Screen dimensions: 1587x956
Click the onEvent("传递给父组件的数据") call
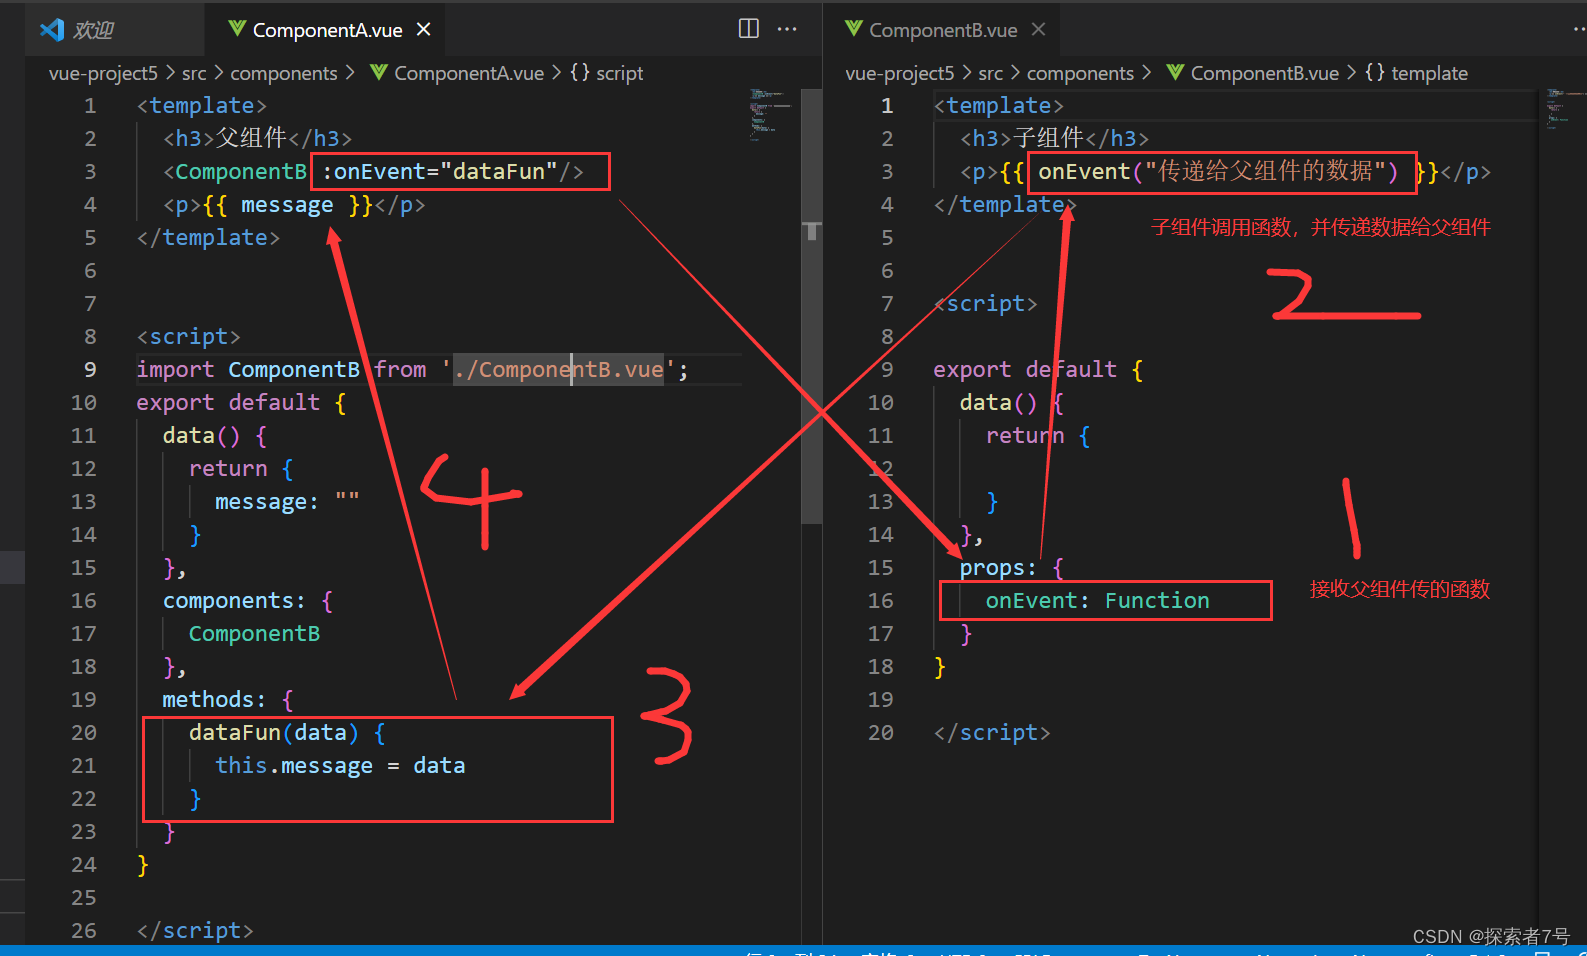[x=1218, y=172]
